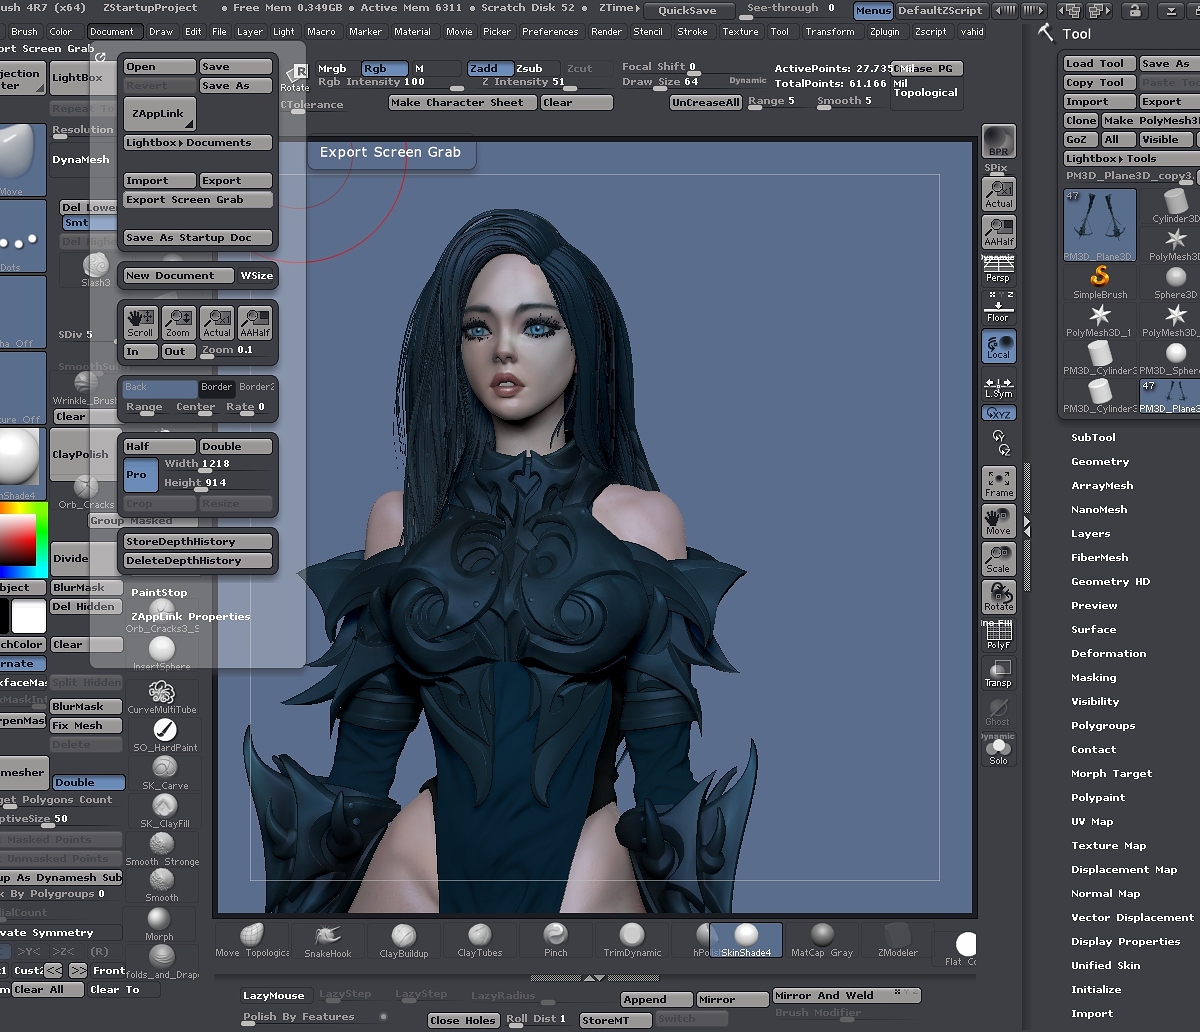This screenshot has height=1032, width=1200.
Task: Expand the Deformation section
Action: coord(1108,653)
